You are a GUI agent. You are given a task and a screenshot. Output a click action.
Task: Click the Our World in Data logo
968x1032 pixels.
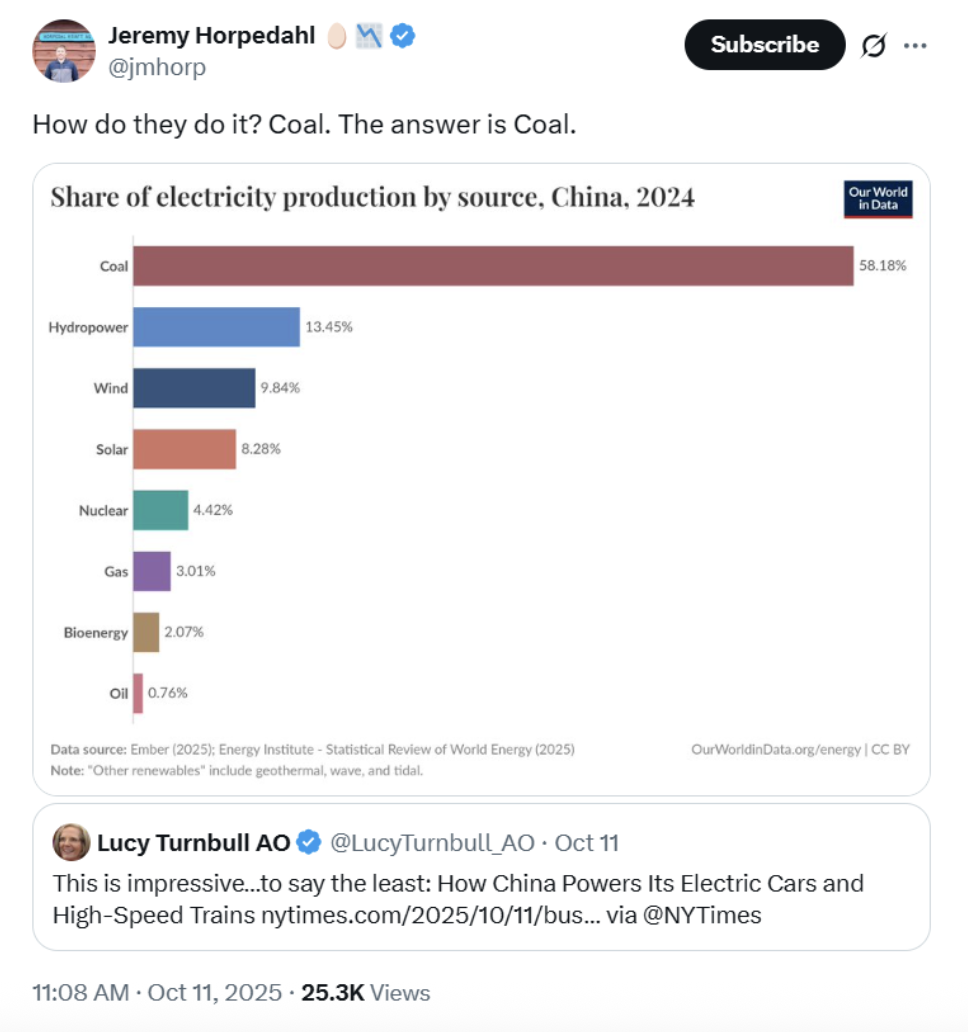click(x=879, y=199)
